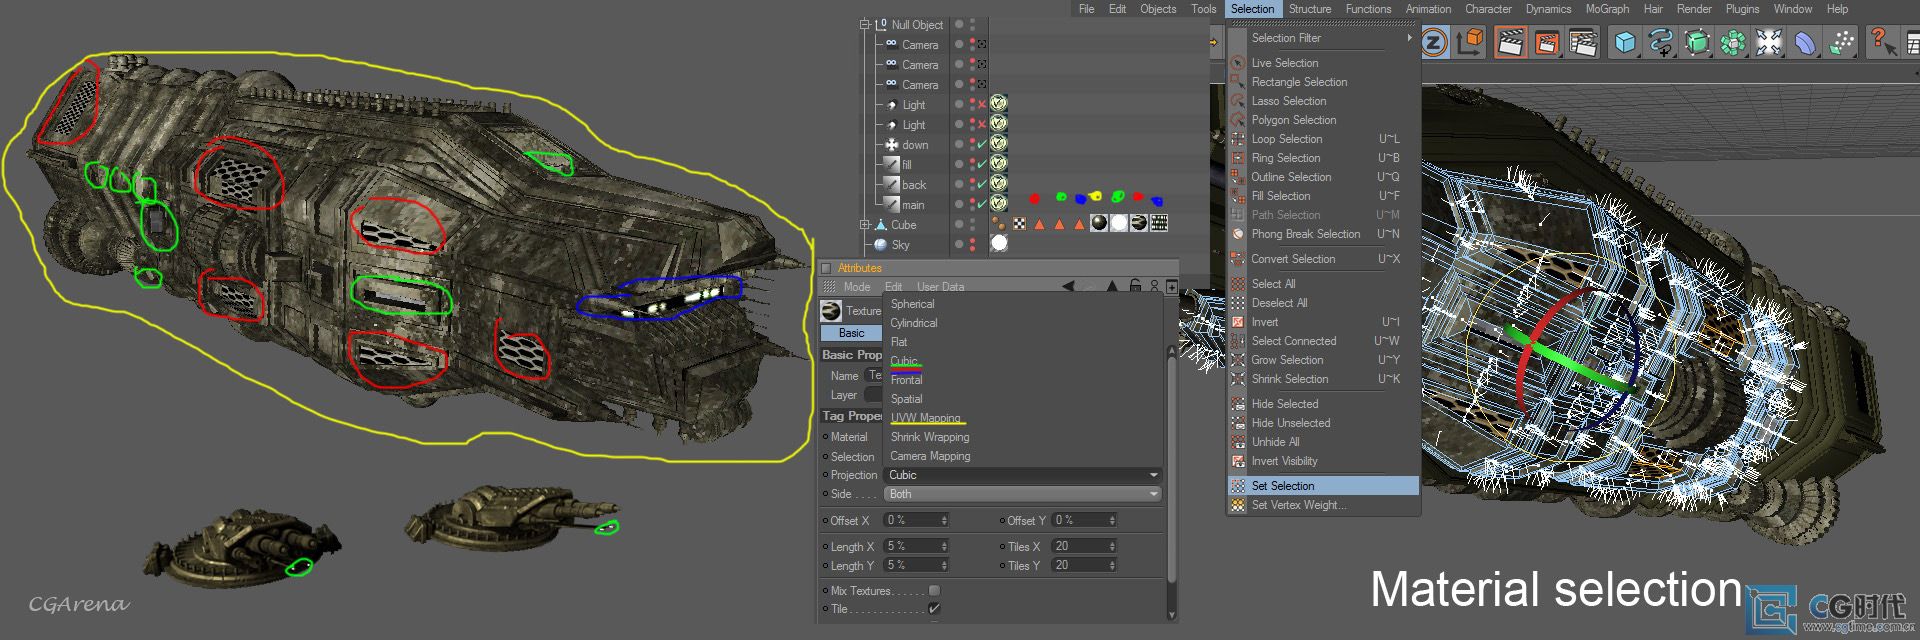Open the Attributes panel's User Data menu
The width and height of the screenshot is (1920, 640).
(x=941, y=287)
